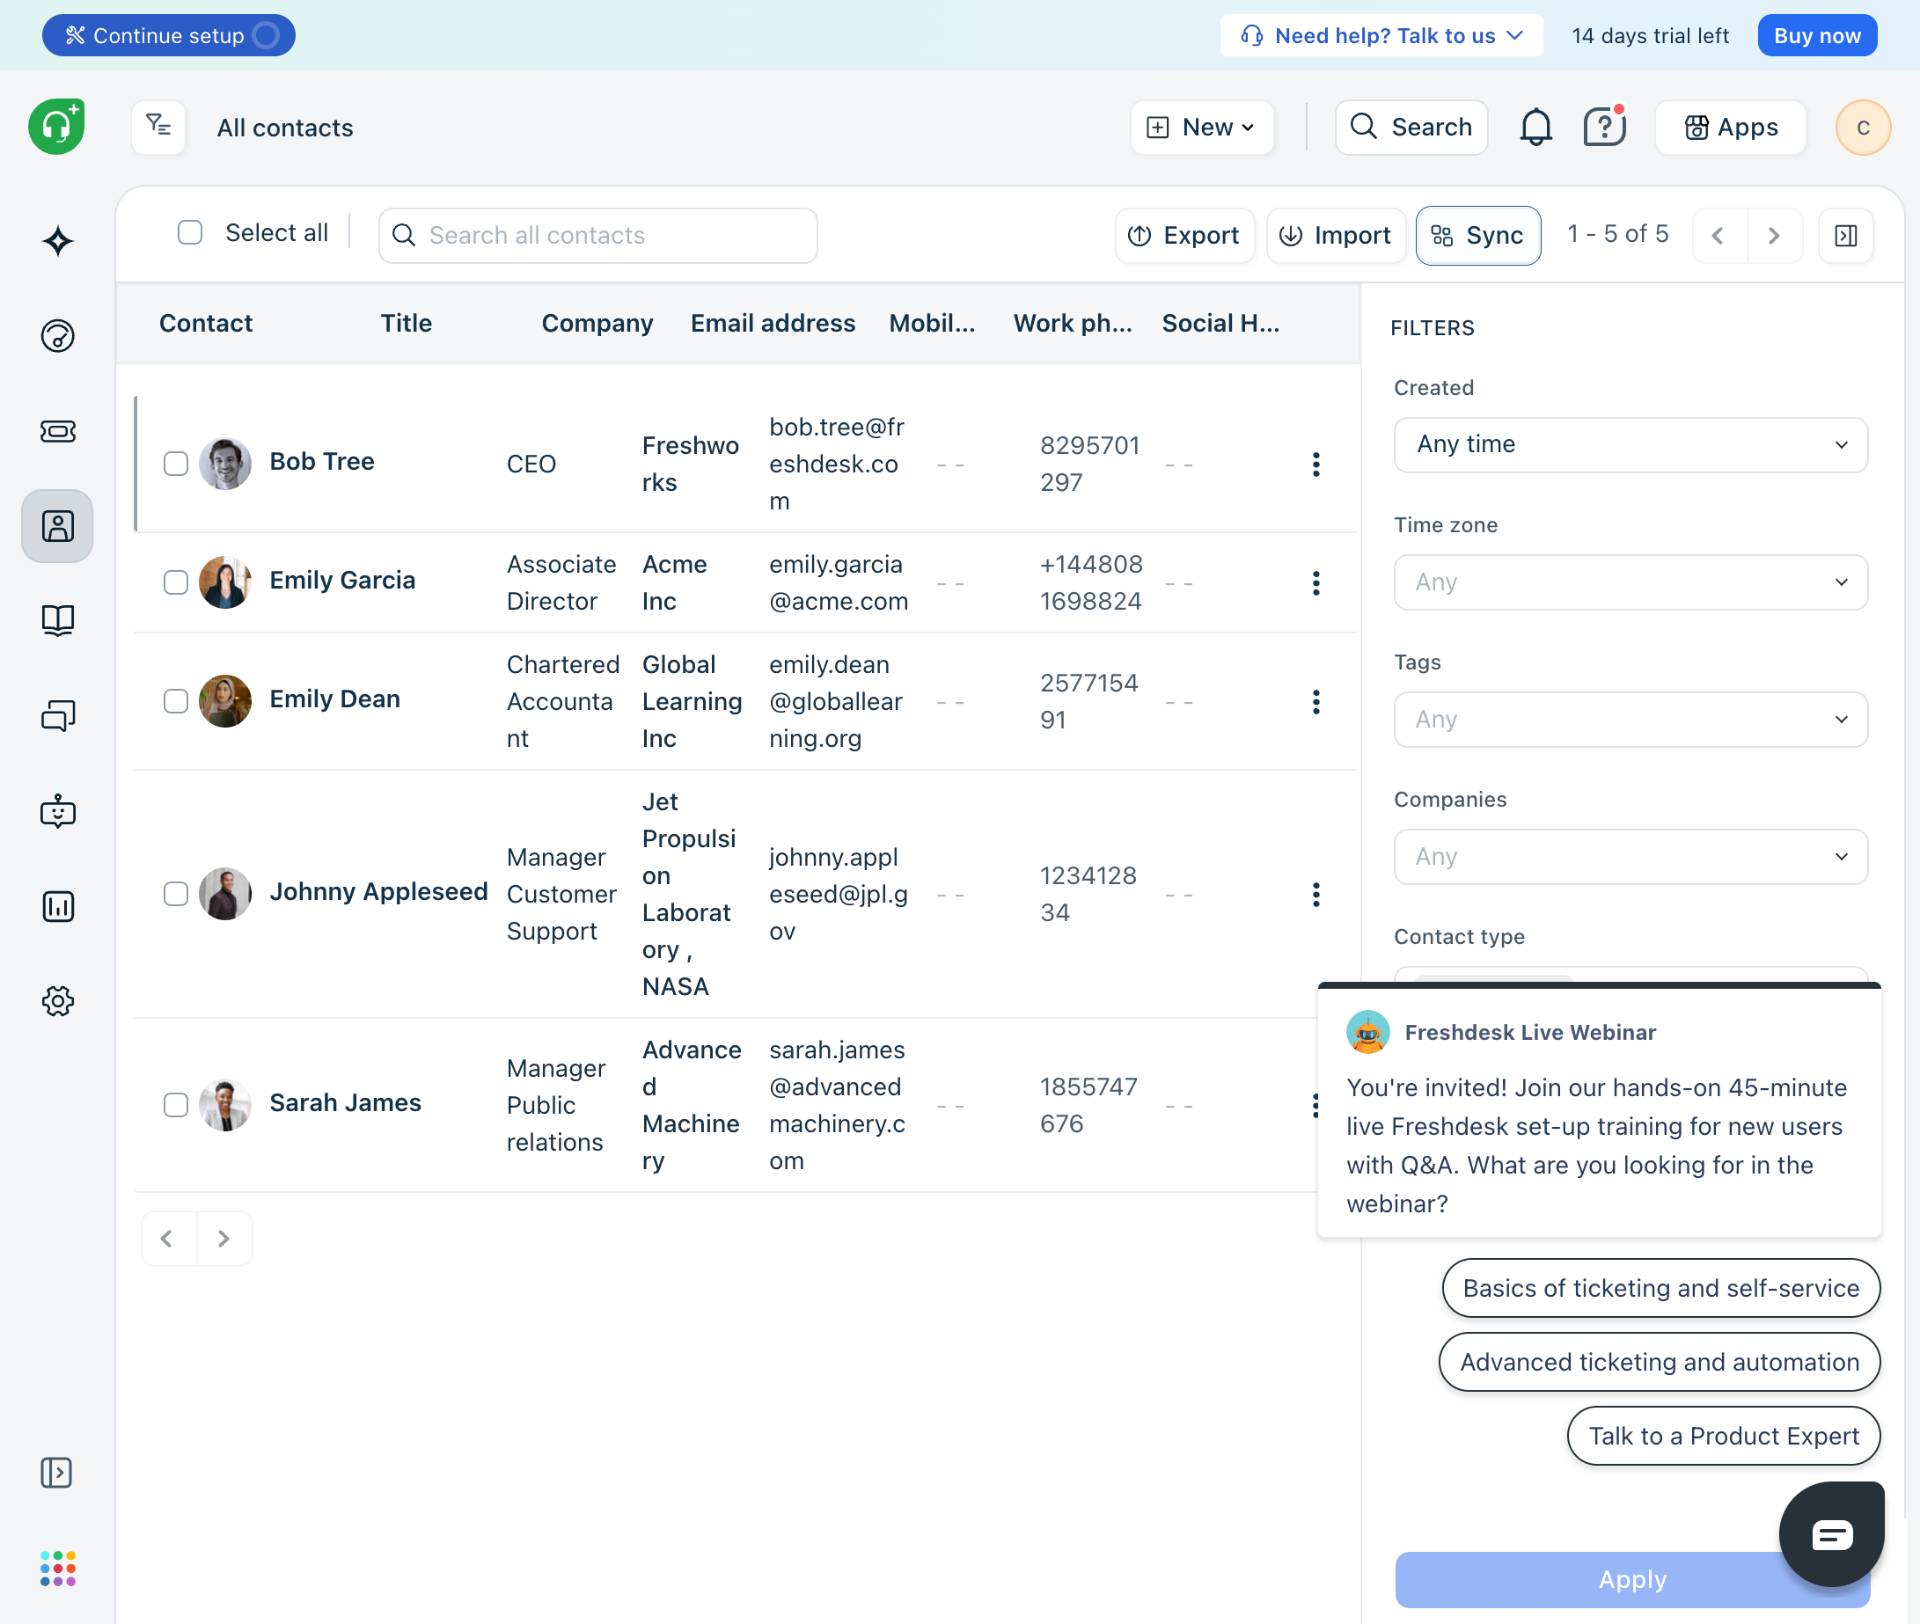Open the chat widget bubble

(x=1831, y=1533)
